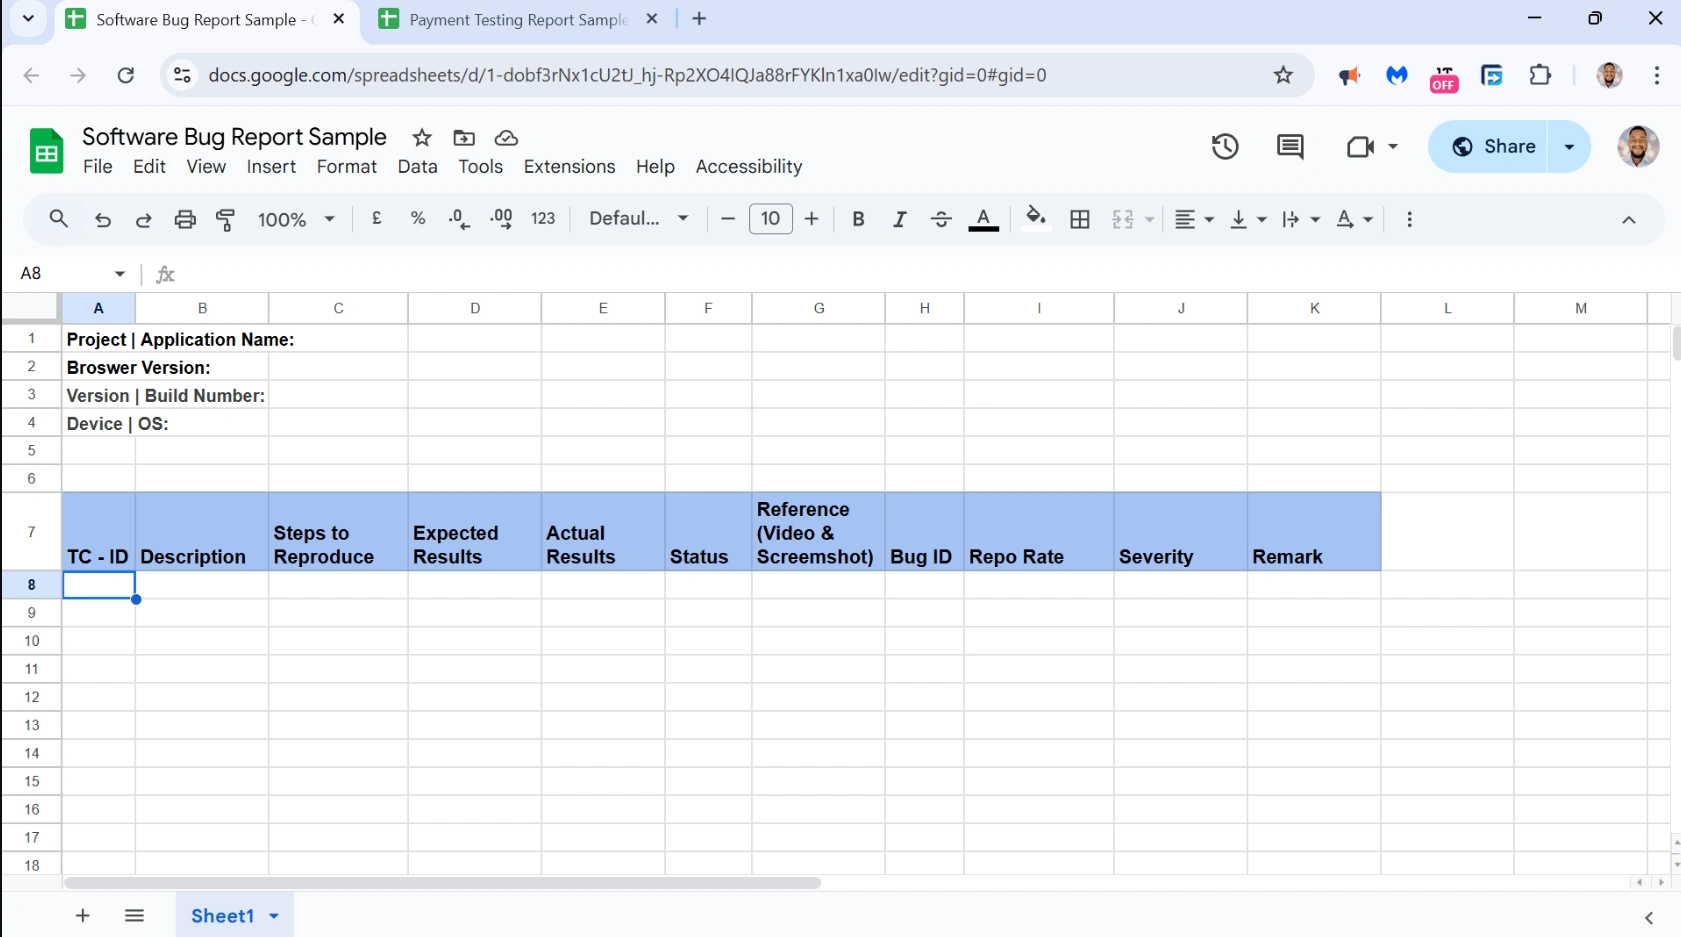Screen dimensions: 1681x937
Task: Open the Tools menu
Action: (481, 167)
